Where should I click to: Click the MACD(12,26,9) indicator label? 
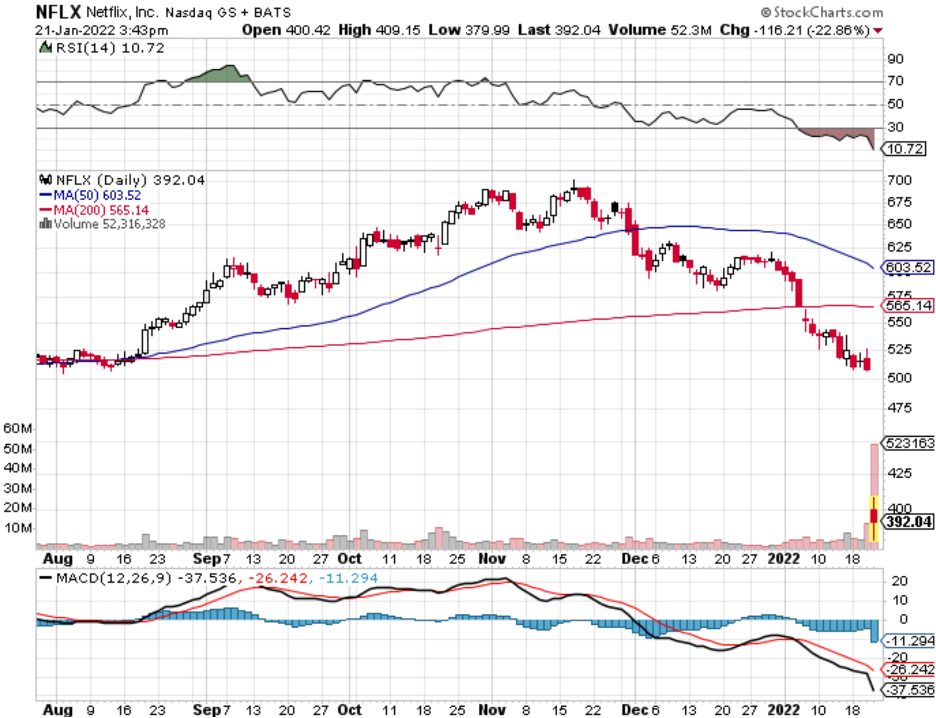(102, 576)
